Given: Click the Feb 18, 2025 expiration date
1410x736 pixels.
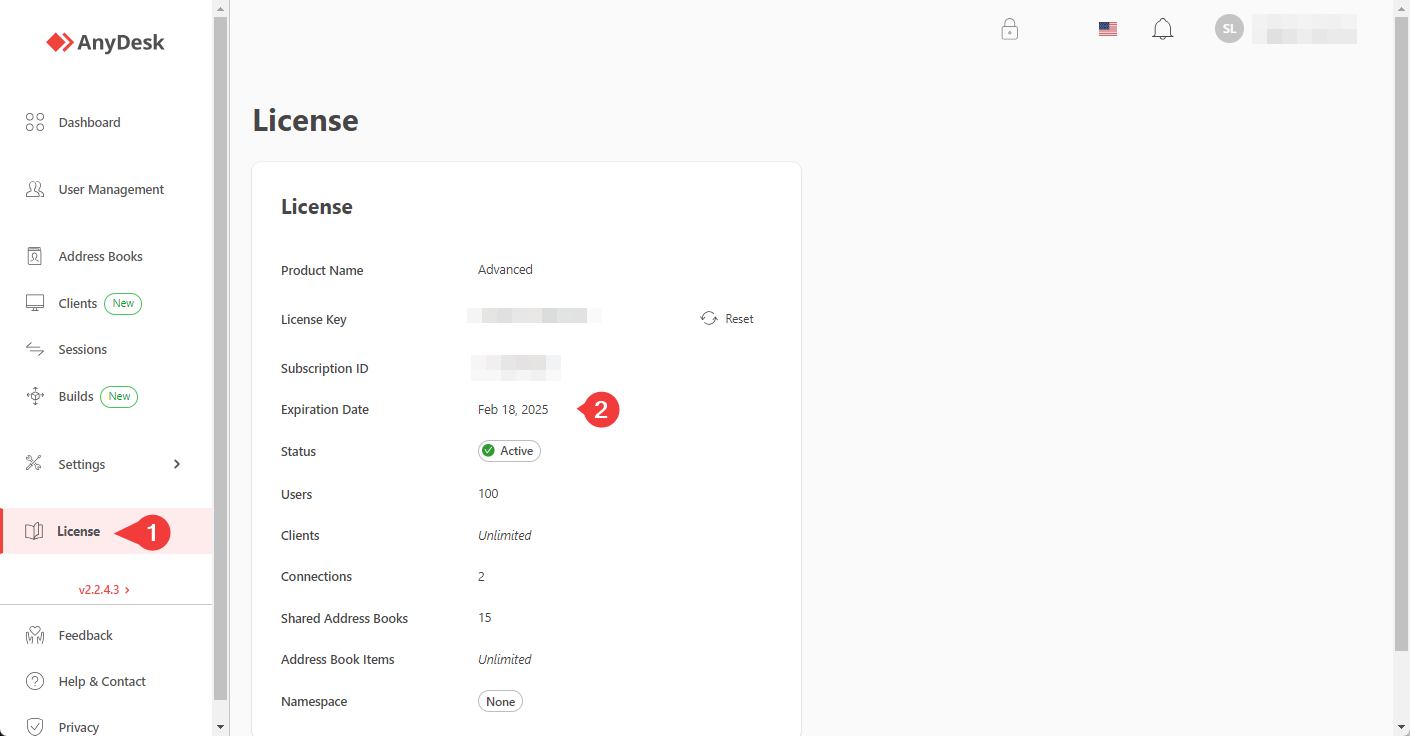Looking at the screenshot, I should pos(513,409).
